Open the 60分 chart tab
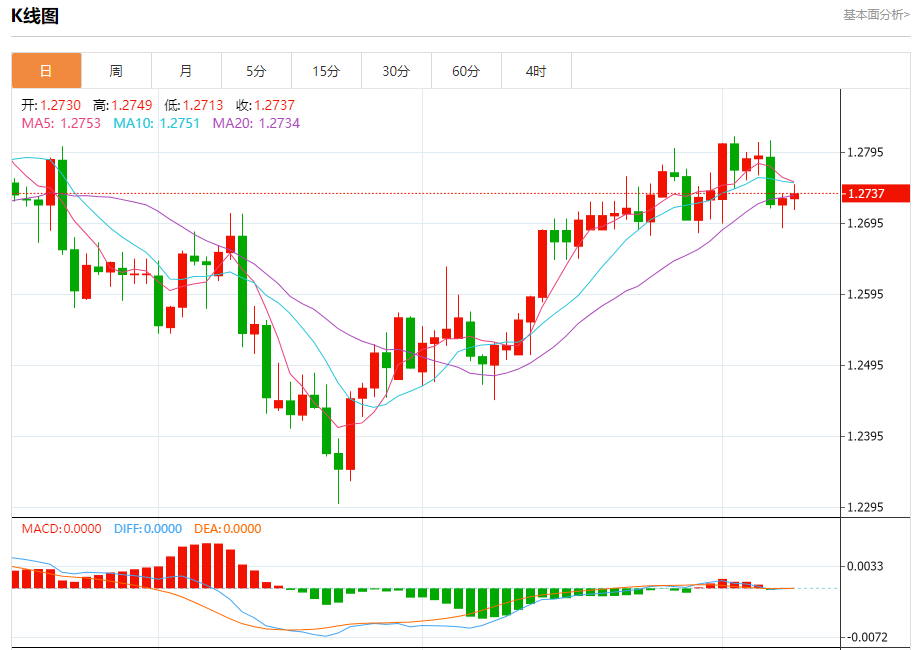This screenshot has height=650, width=915. click(x=466, y=71)
